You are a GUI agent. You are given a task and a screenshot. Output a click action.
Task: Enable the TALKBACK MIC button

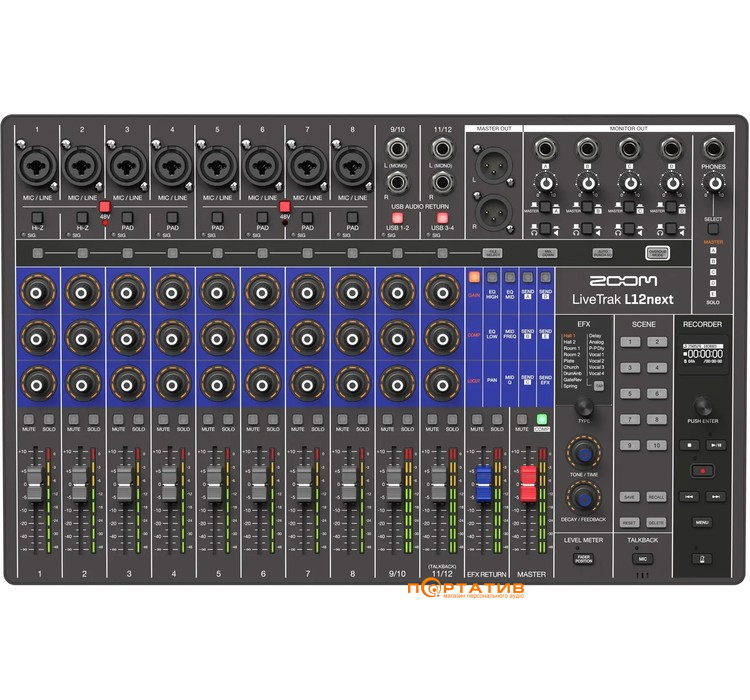tap(643, 559)
